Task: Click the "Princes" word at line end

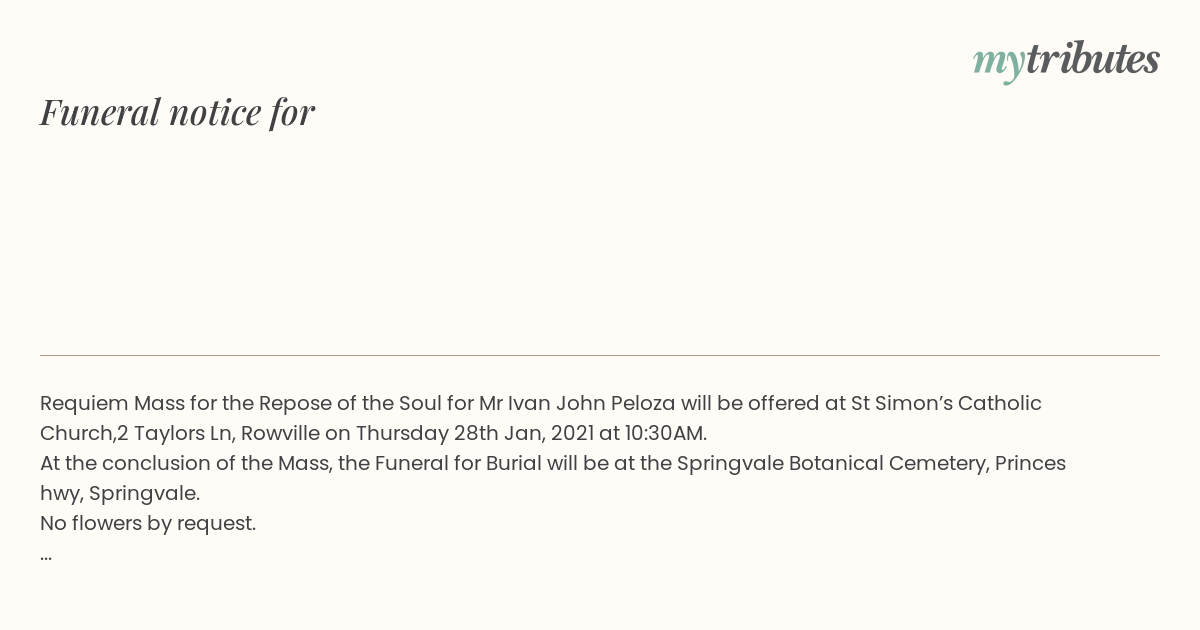Action: 1030,463
